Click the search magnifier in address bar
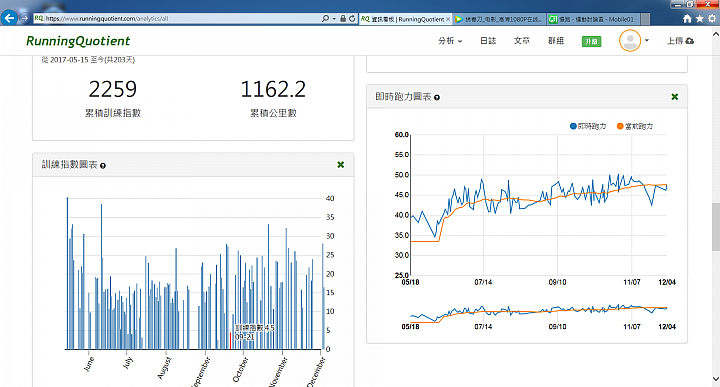720x387 pixels. [326, 19]
